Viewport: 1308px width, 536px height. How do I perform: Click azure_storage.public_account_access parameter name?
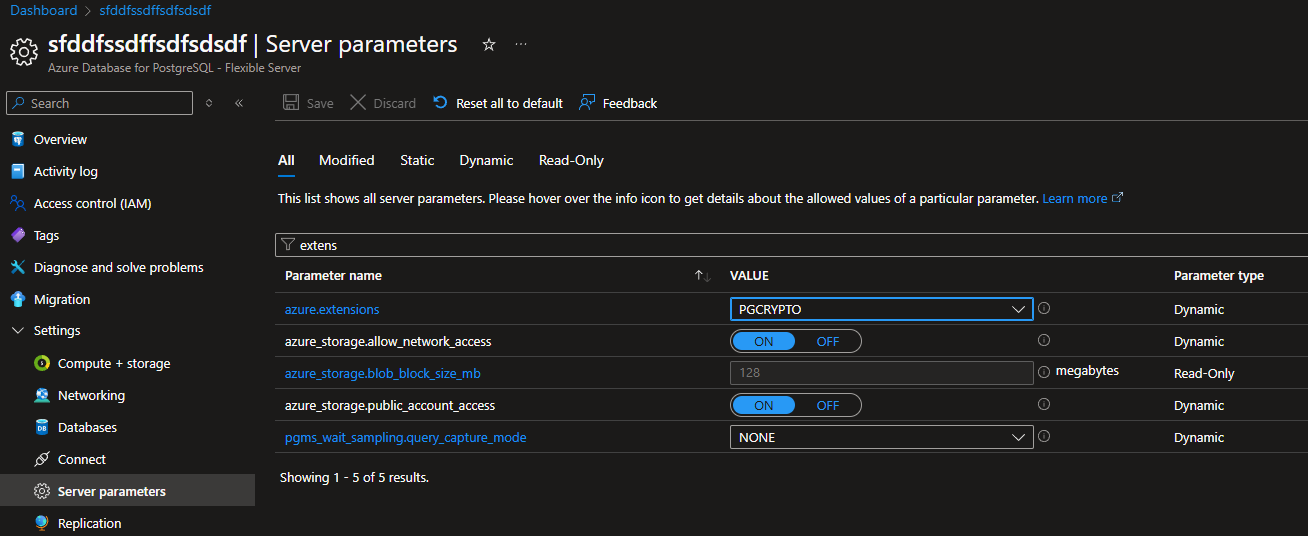(390, 405)
